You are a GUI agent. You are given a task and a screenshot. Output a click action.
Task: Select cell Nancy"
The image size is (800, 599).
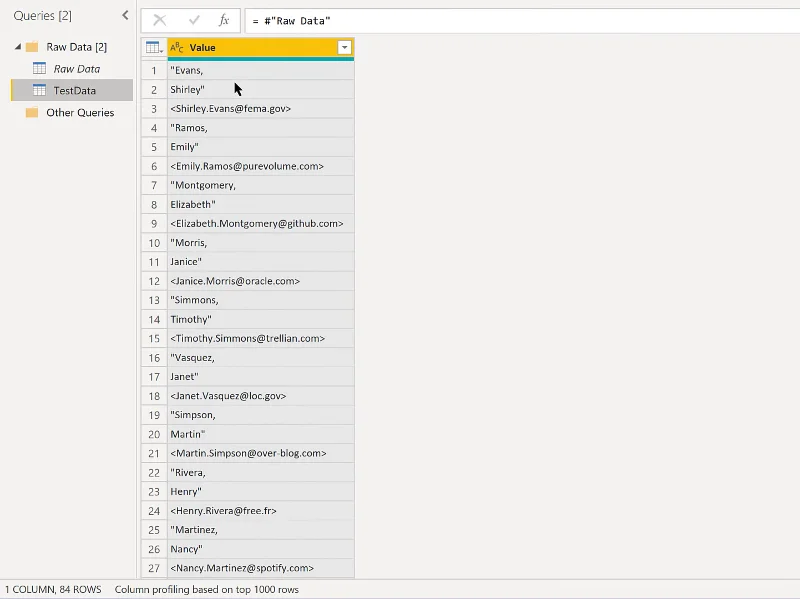point(261,549)
